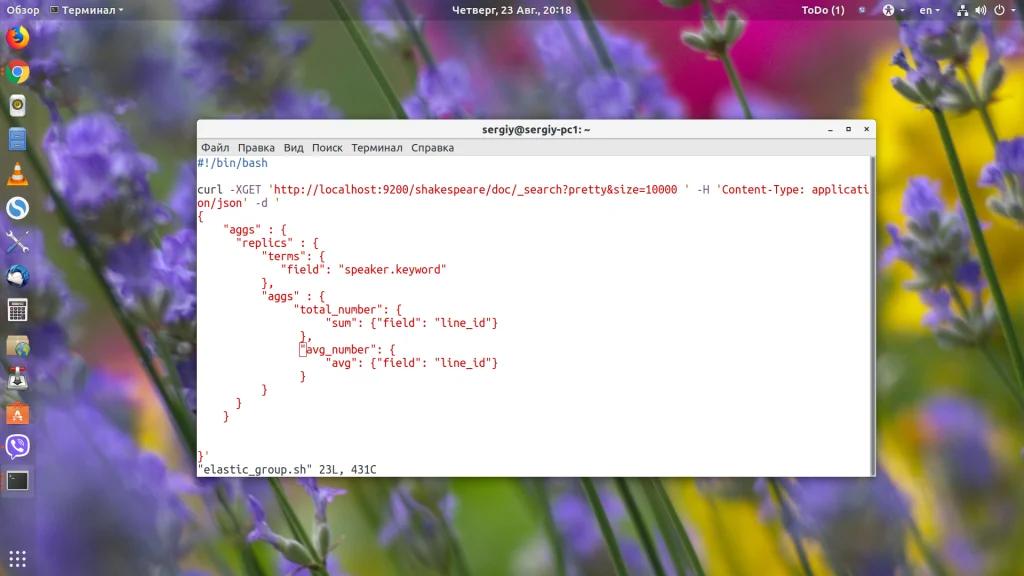Open the power menu icon
Image resolution: width=1024 pixels, height=576 pixels.
pos(999,10)
